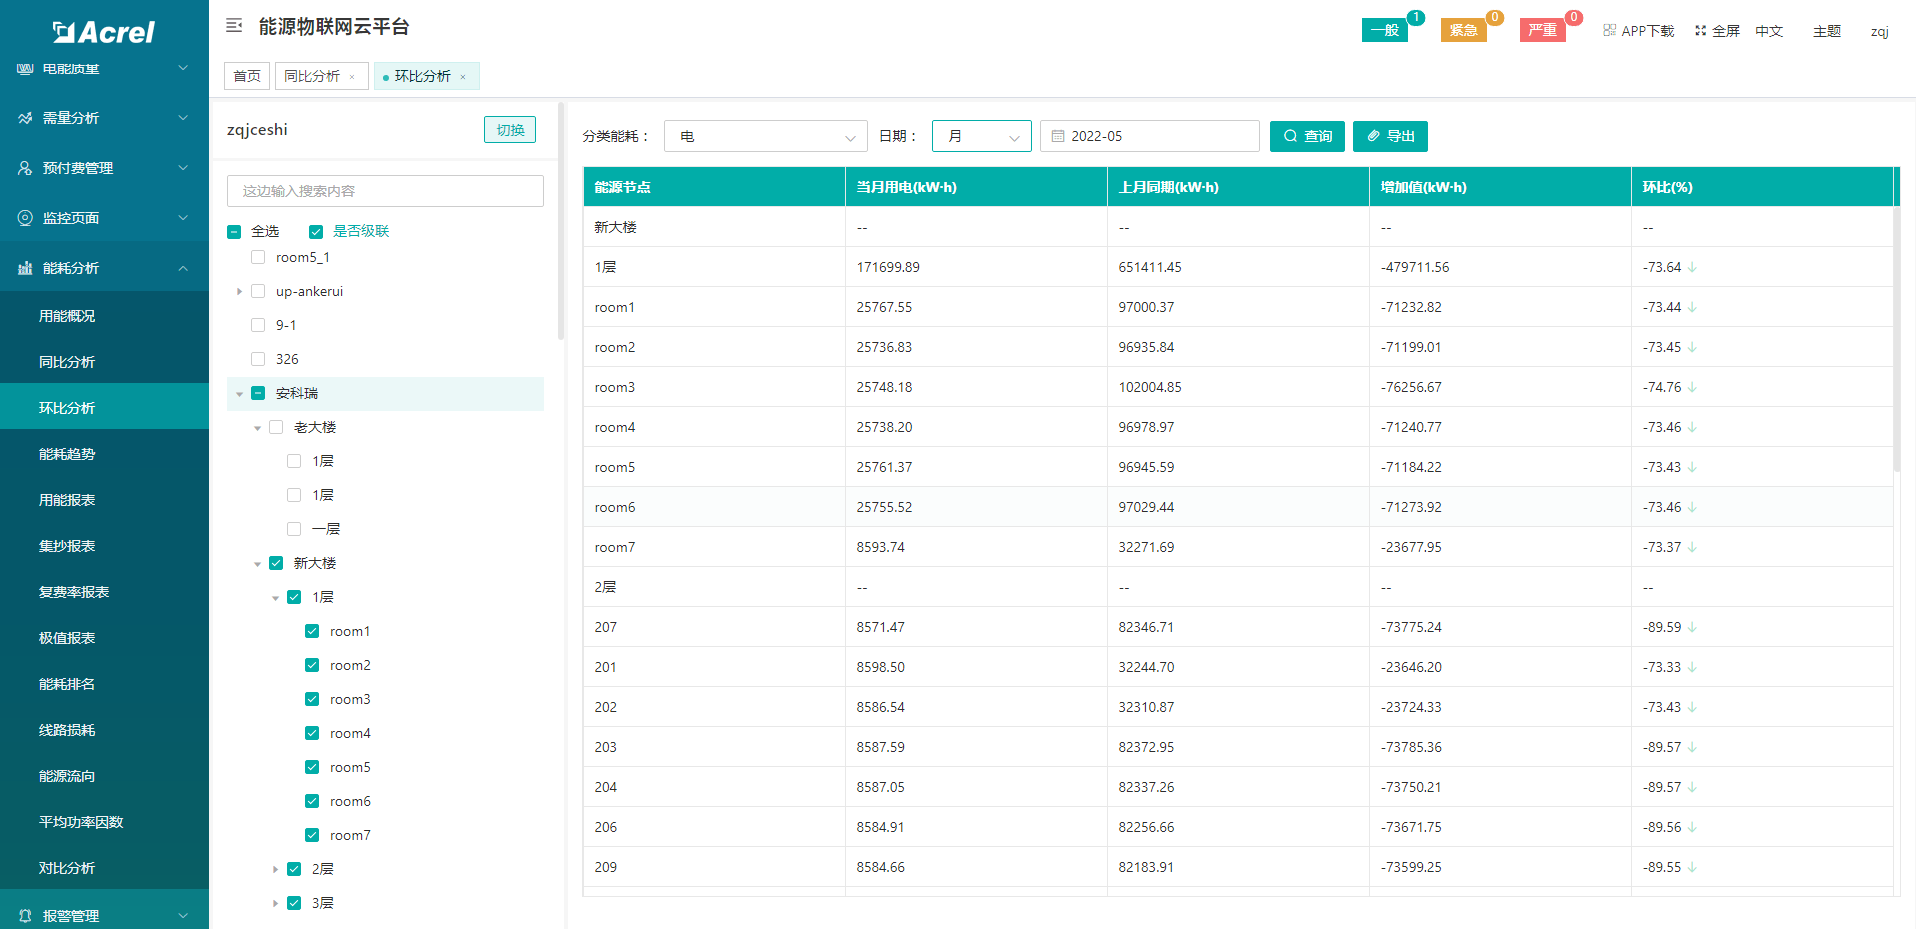
Task: Collapse the 能耗分析 sidebar section chevron
Action: coord(183,268)
